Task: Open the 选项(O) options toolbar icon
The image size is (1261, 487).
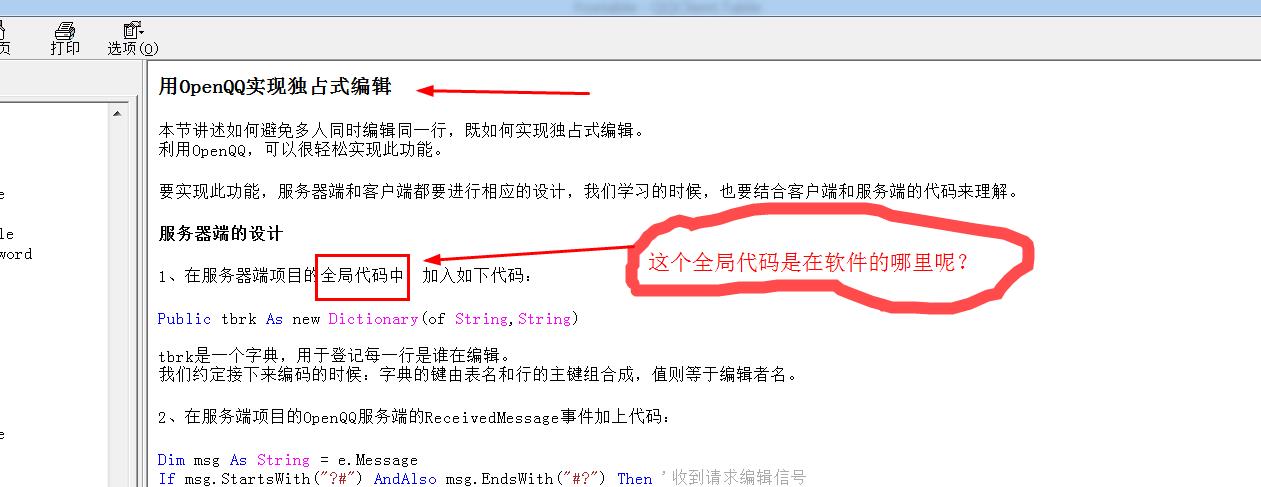Action: (133, 38)
